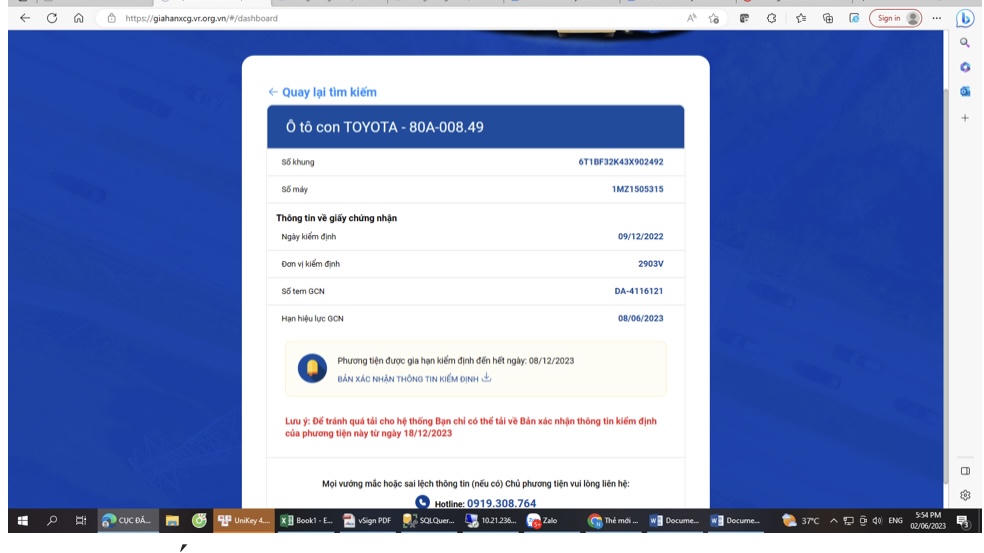Download BẢN XÁC NHẬN THÔNG TIN KIỂM ĐỊNH
The height and width of the screenshot is (553, 984).
[414, 379]
